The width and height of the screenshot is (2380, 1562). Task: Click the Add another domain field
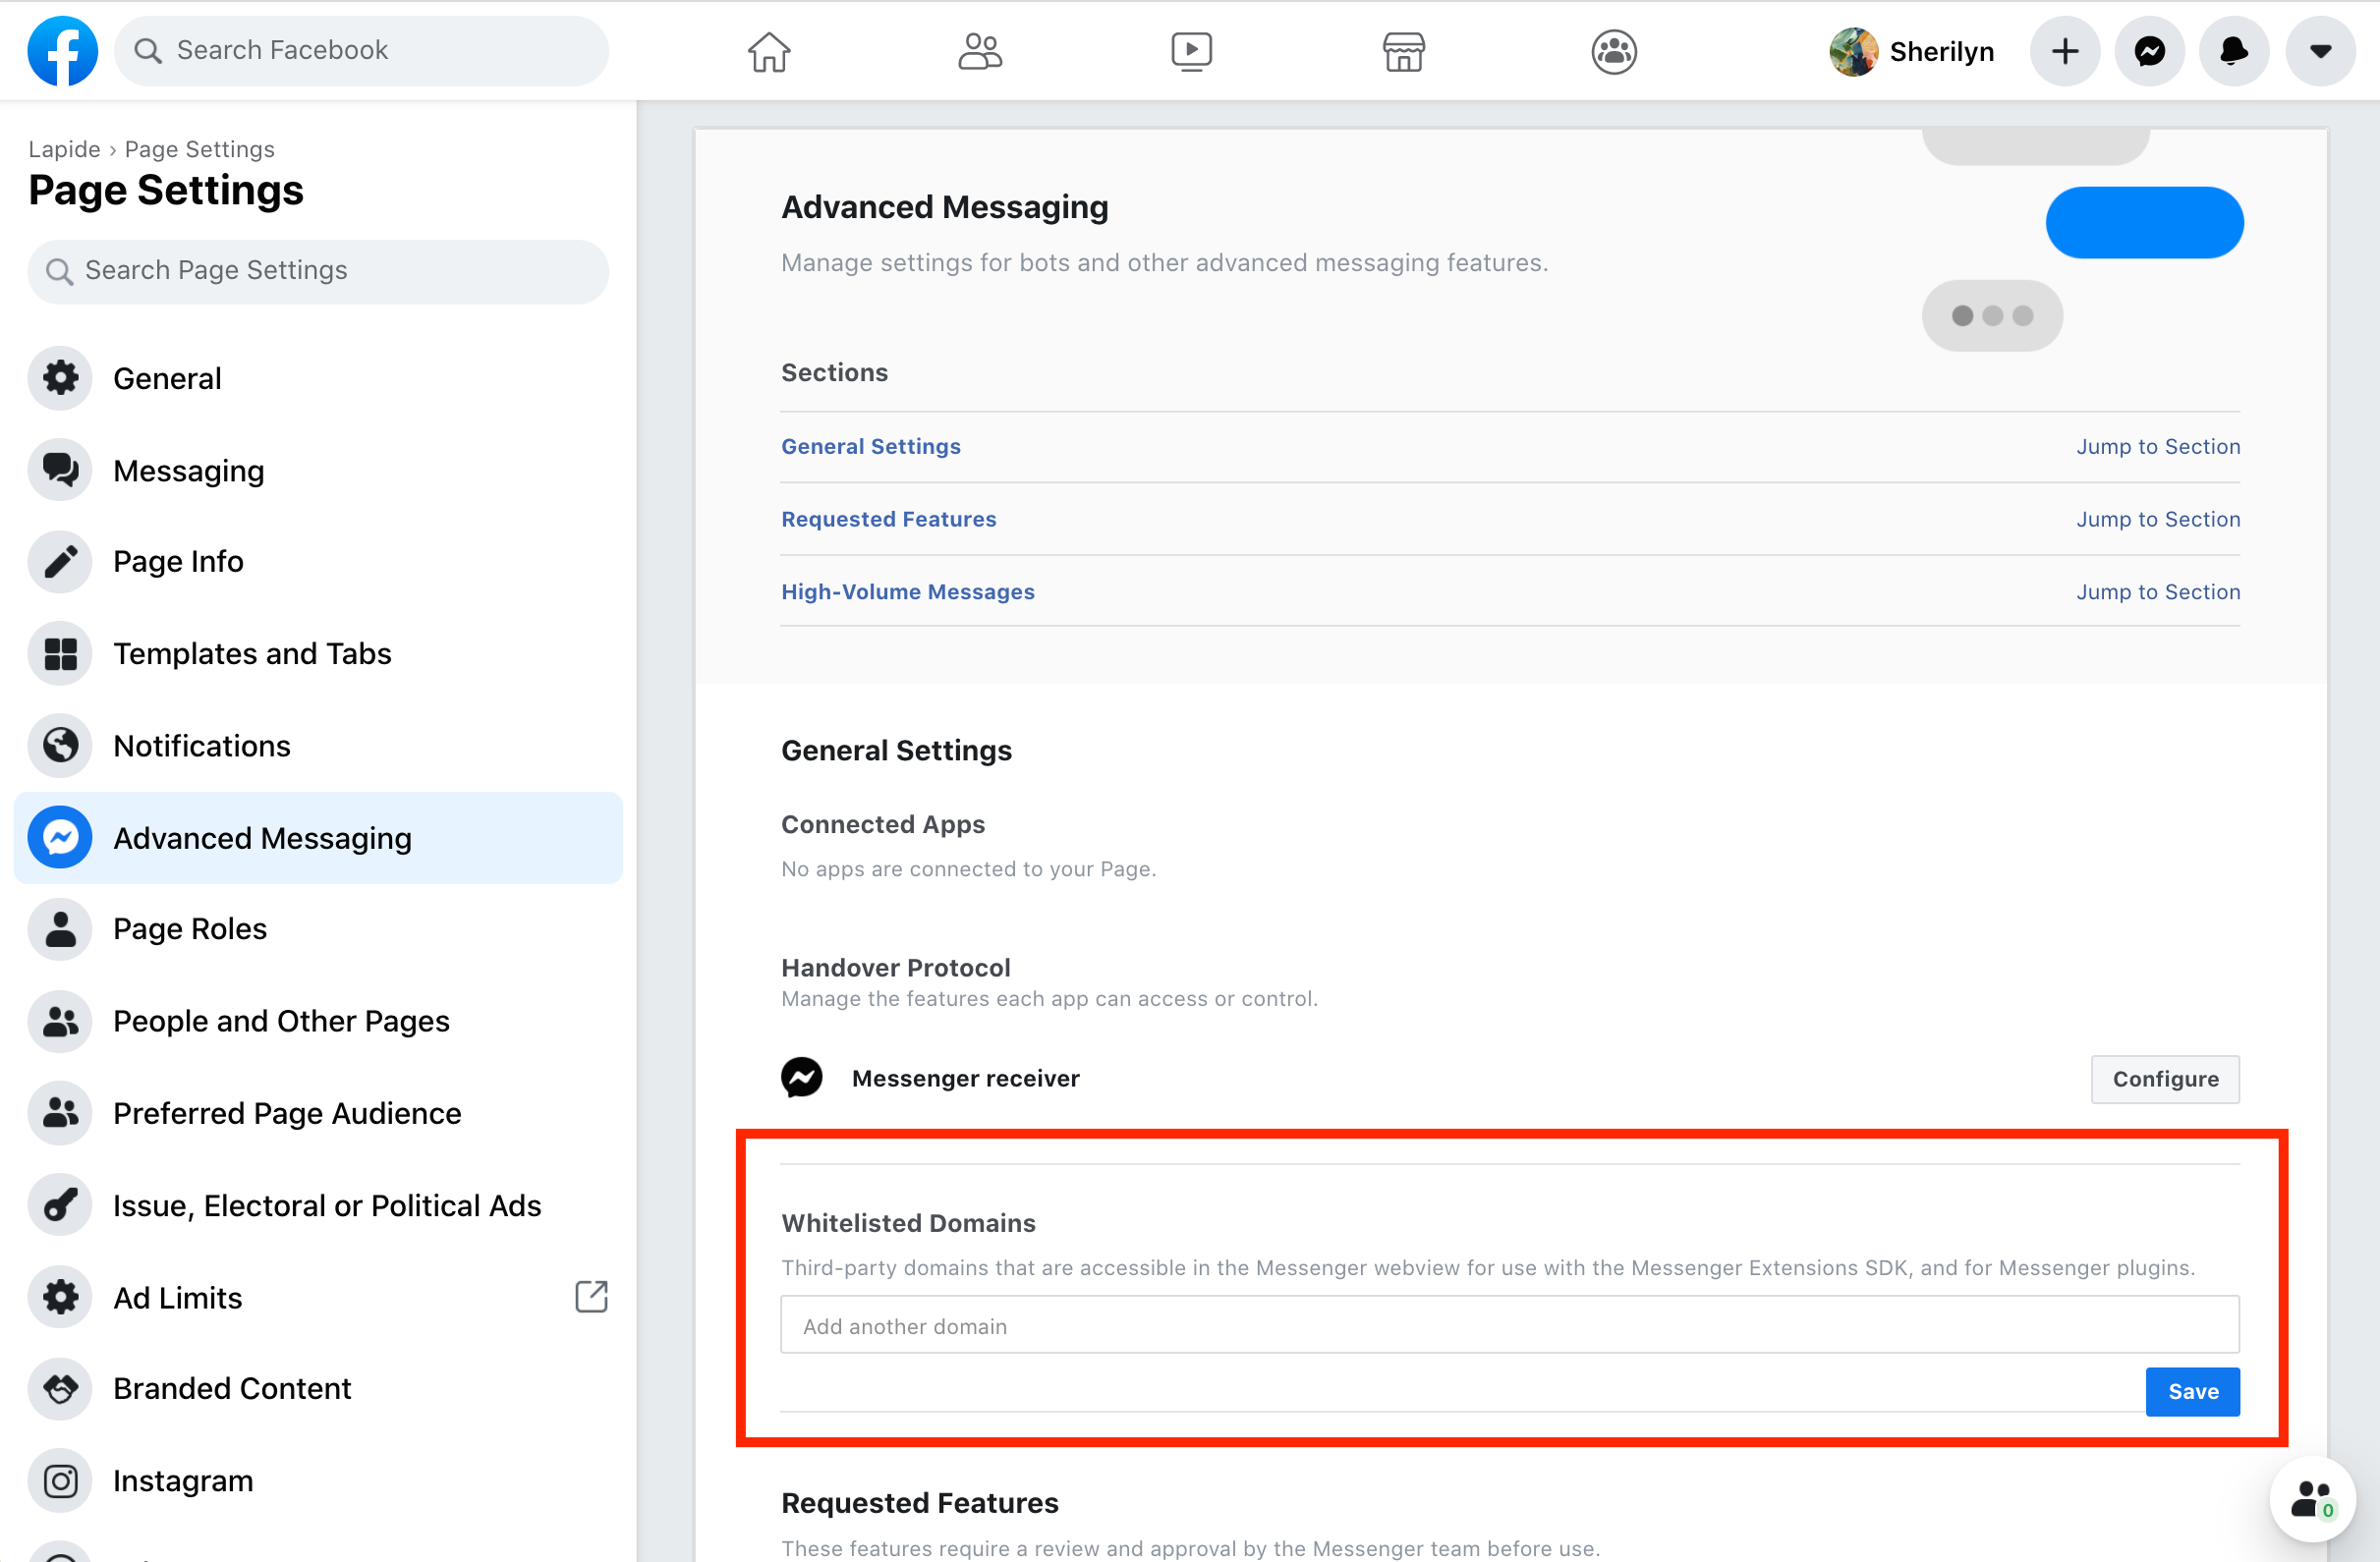(x=1508, y=1325)
